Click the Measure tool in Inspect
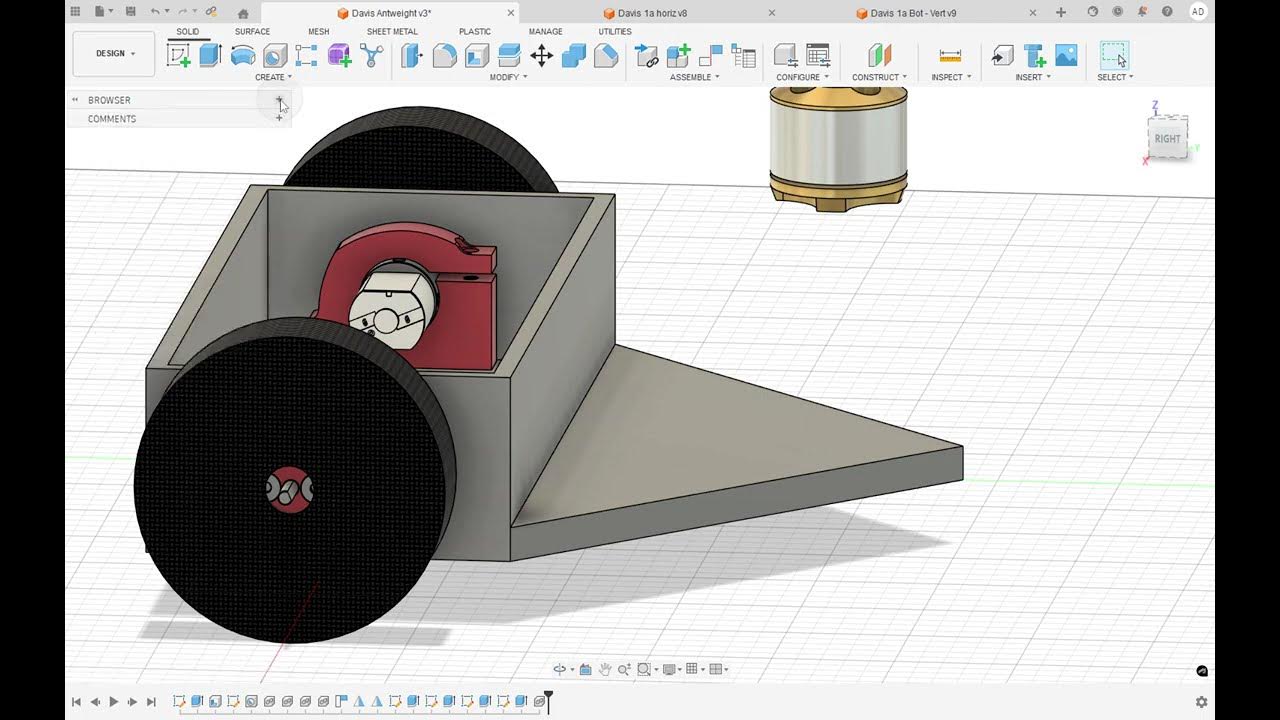 (950, 56)
